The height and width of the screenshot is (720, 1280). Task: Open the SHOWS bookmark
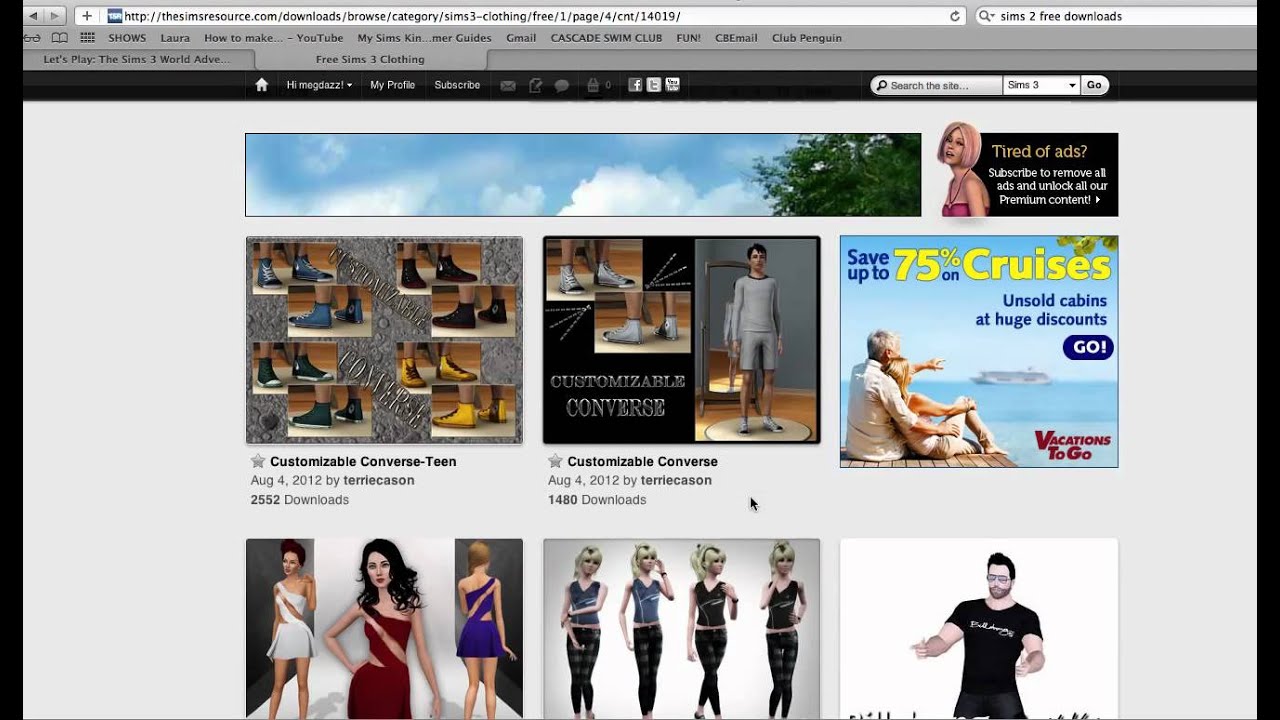[x=127, y=38]
